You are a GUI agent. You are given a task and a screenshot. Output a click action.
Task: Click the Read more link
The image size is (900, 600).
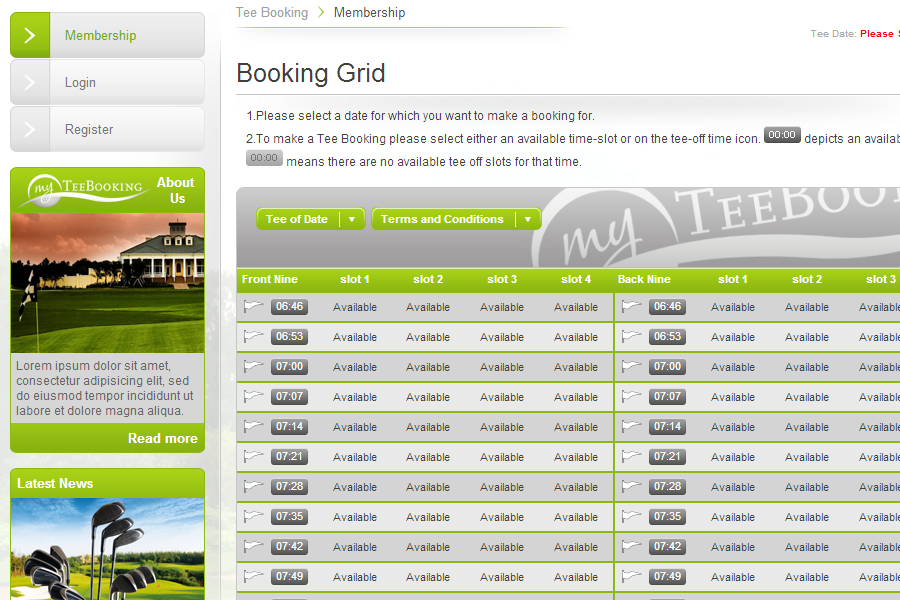coord(162,438)
